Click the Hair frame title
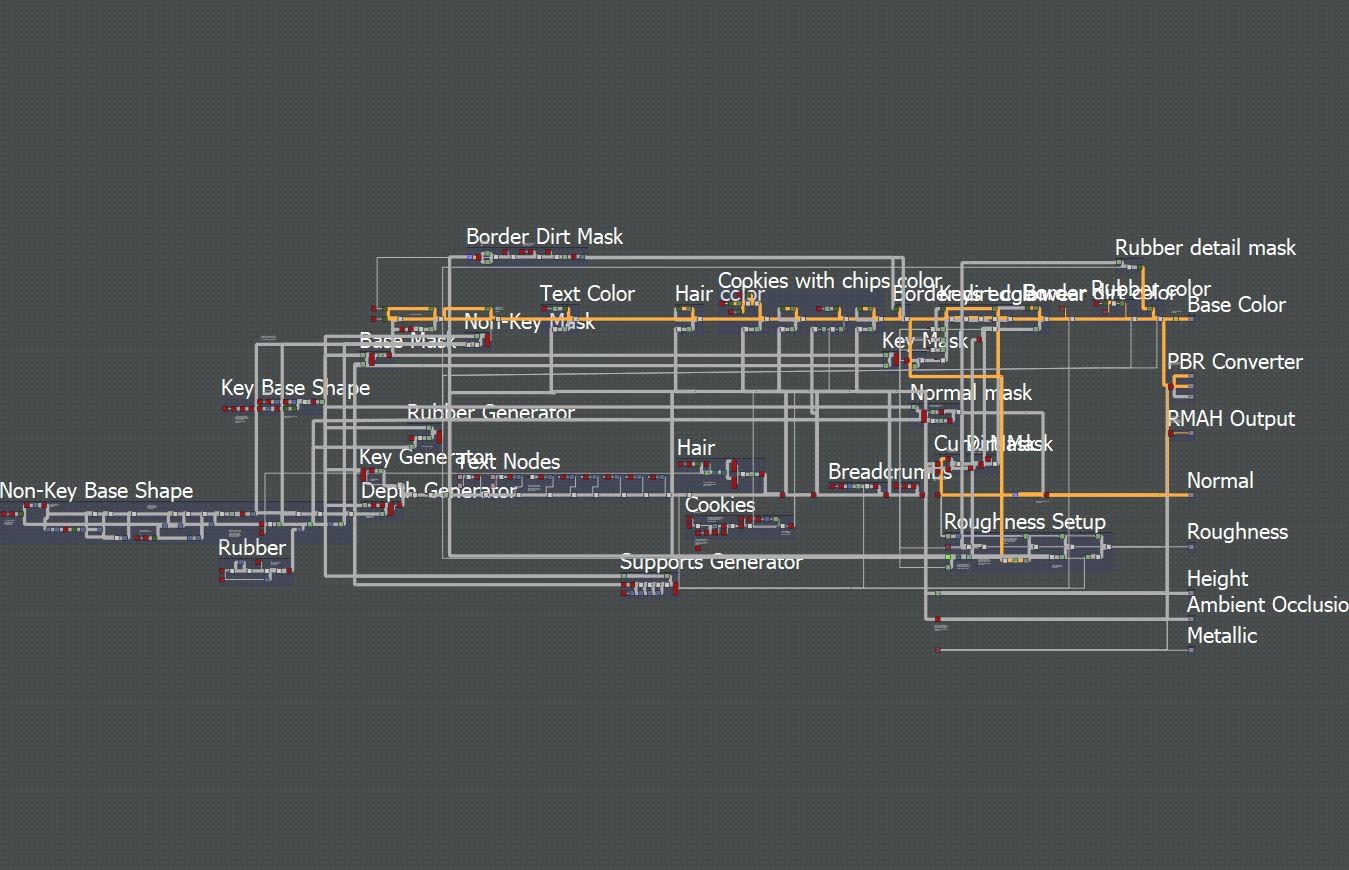Screen dimensions: 1349x870 click(x=696, y=448)
